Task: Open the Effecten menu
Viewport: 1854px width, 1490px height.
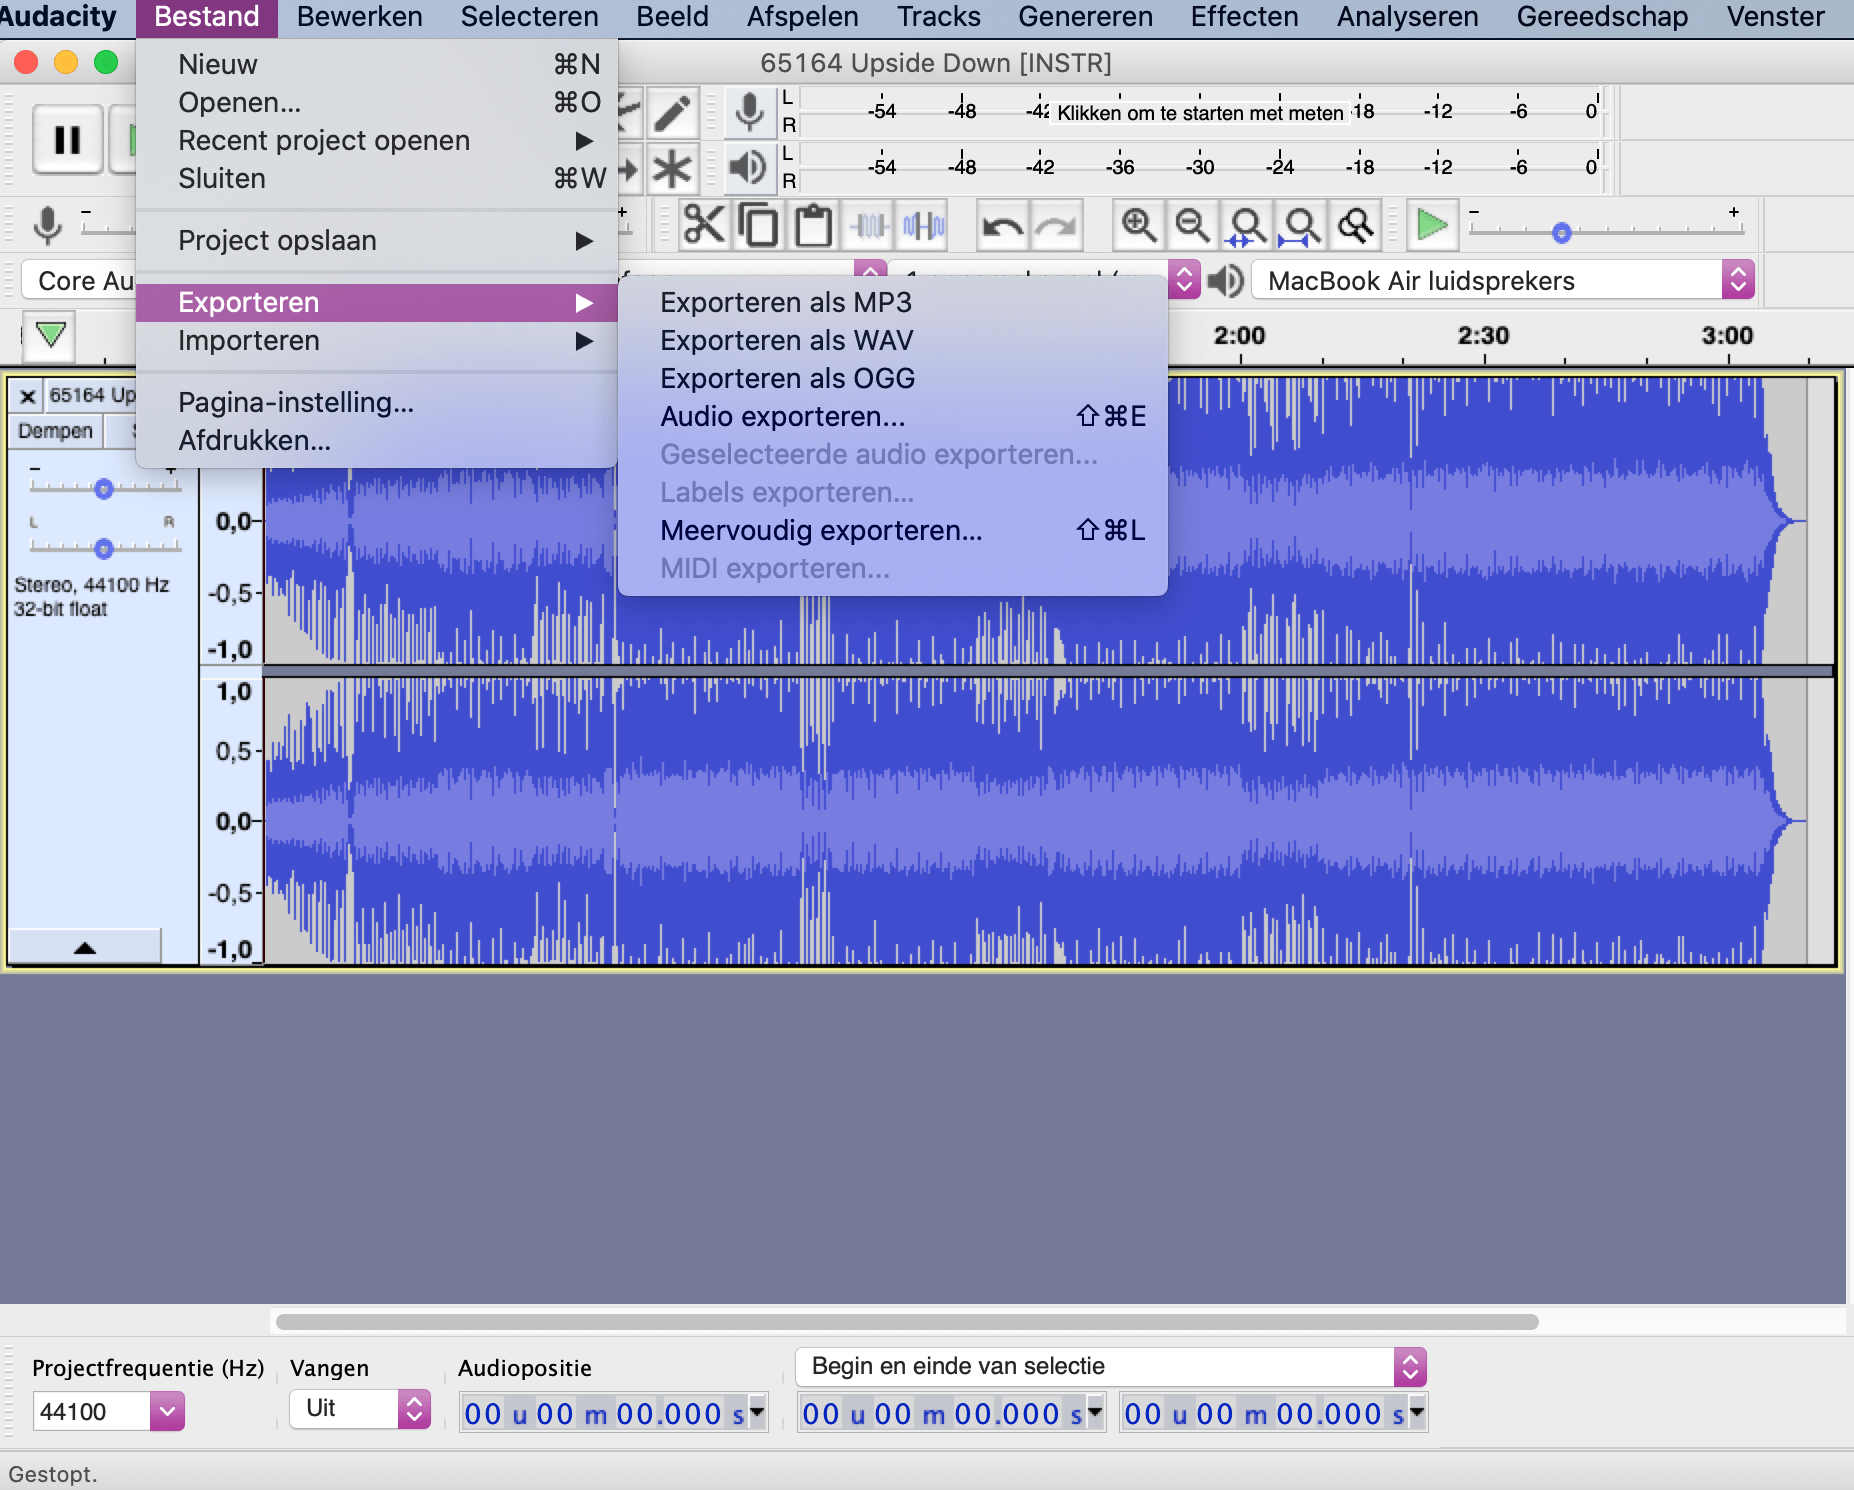Action: (1244, 17)
